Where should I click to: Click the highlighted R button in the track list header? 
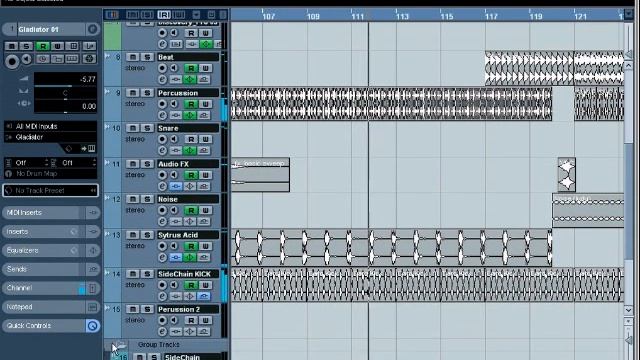(x=164, y=15)
